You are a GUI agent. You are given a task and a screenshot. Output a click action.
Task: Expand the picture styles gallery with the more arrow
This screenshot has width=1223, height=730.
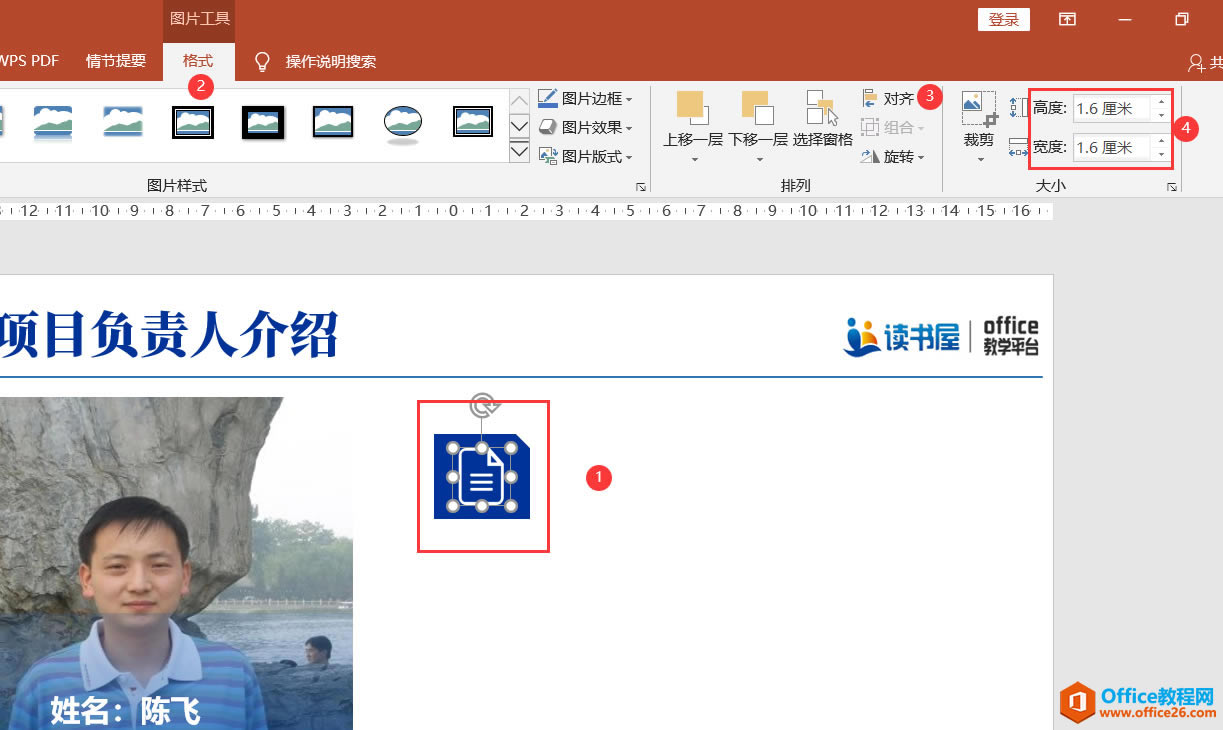pos(518,150)
